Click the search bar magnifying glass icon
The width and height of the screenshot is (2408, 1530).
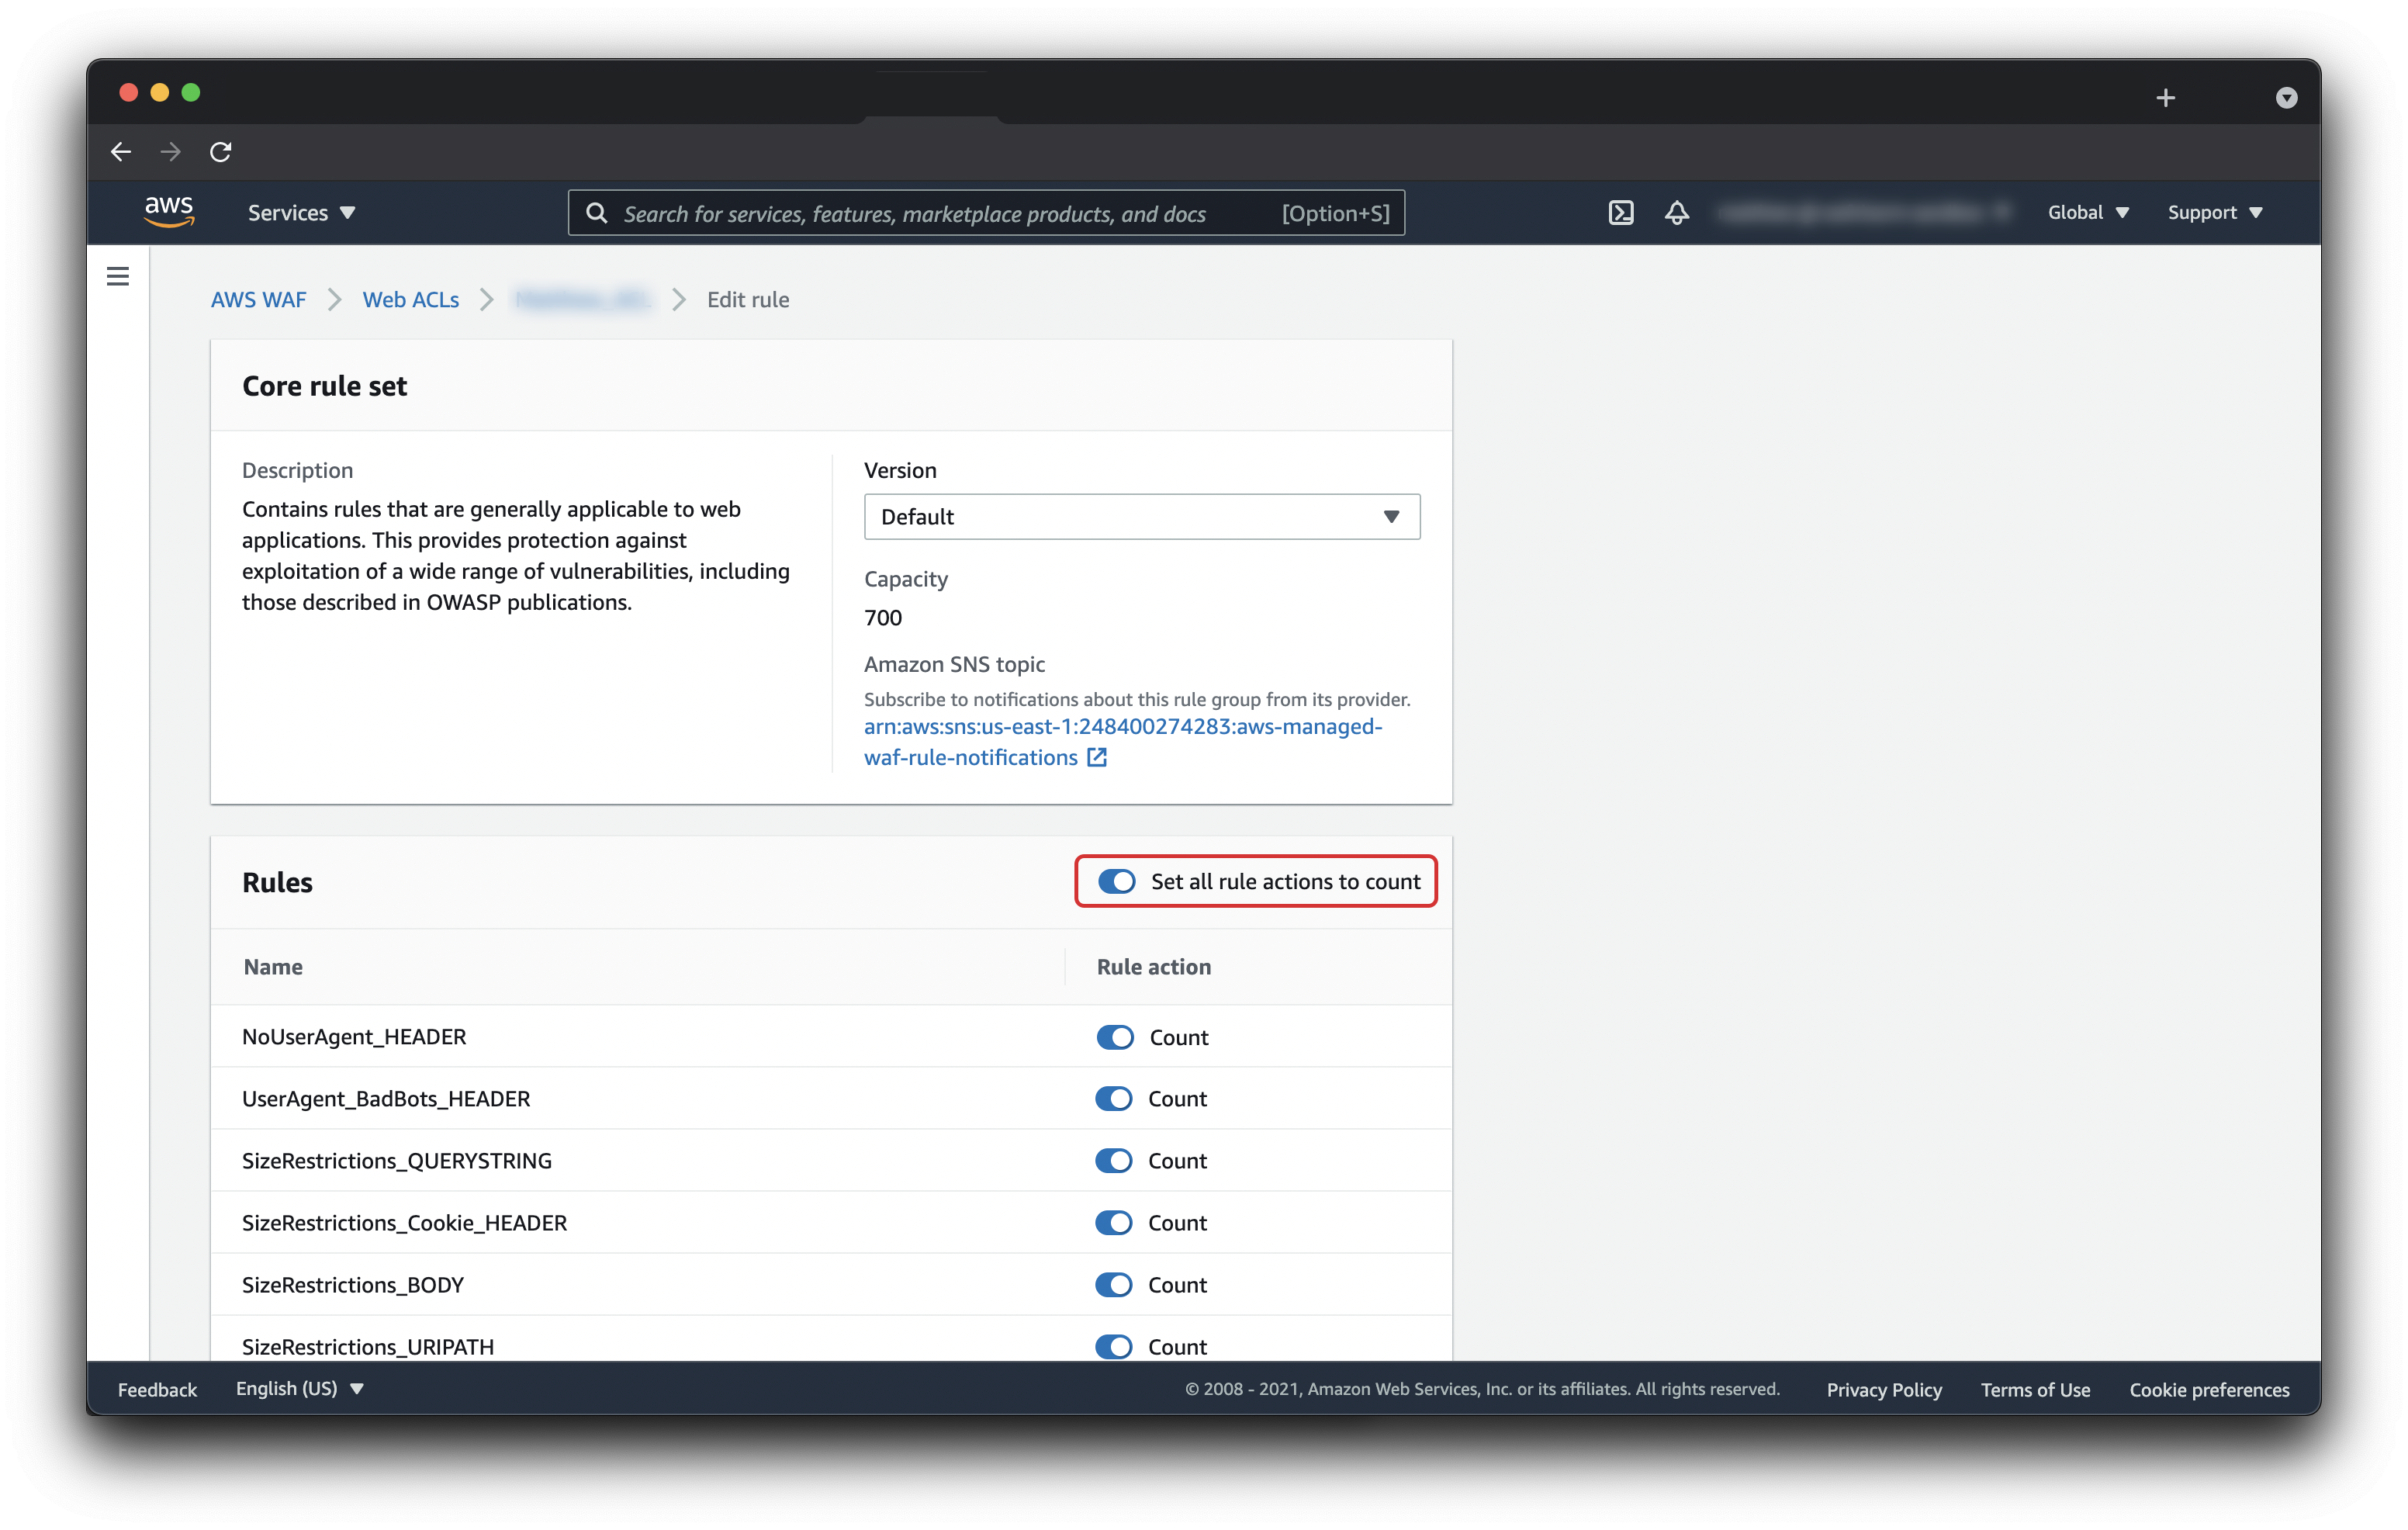pyautogui.click(x=595, y=213)
